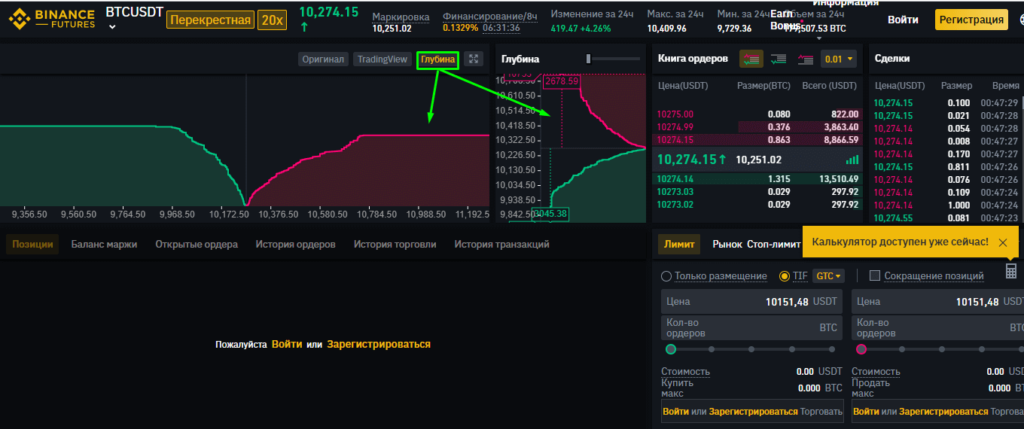Image resolution: width=1024 pixels, height=429 pixels.
Task: Switch chart to TradingView view
Action: point(381,59)
